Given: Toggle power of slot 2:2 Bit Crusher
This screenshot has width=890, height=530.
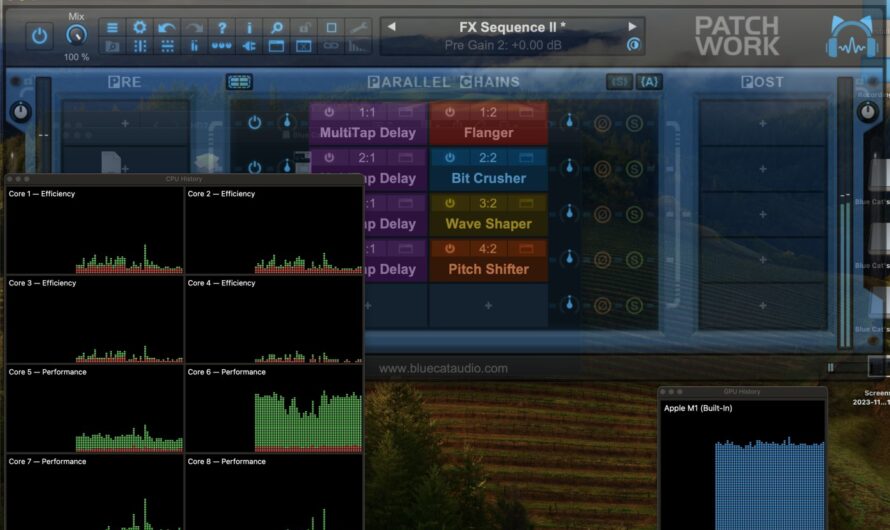Looking at the screenshot, I should pyautogui.click(x=450, y=158).
